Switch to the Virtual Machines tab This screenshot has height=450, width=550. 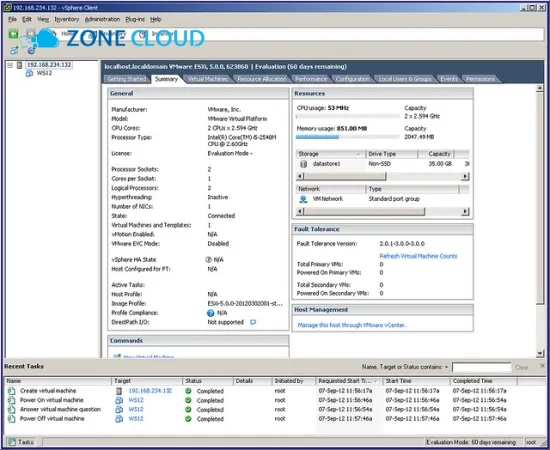coord(208,79)
